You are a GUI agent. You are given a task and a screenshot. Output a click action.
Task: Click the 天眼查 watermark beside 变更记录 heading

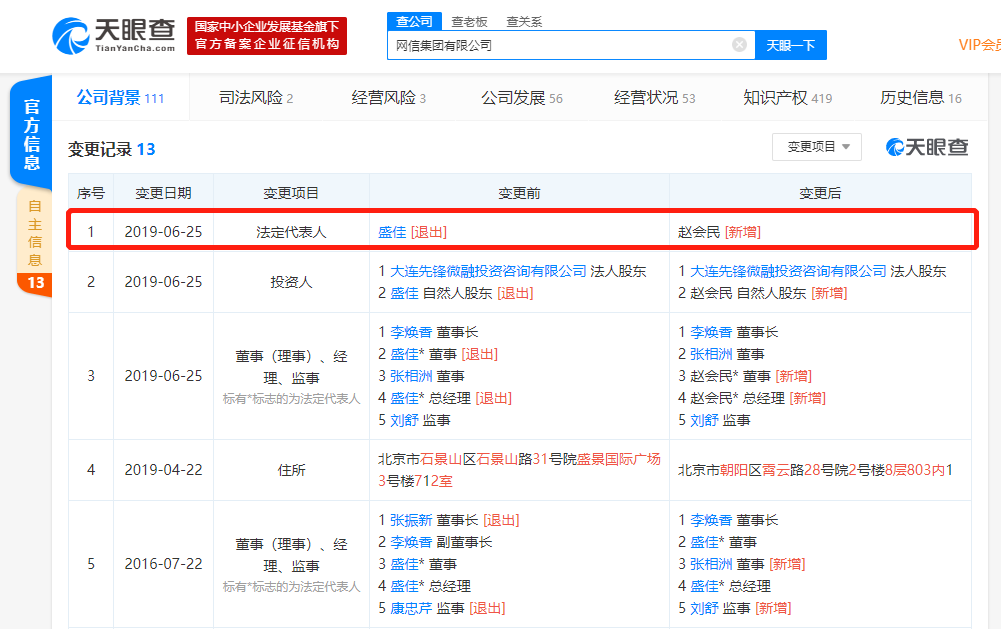pos(925,145)
